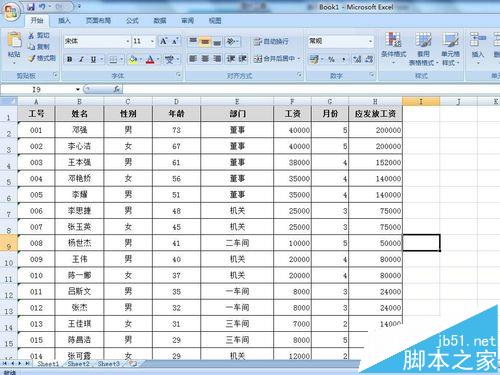Open the Sheet2 worksheet tab

78,364
